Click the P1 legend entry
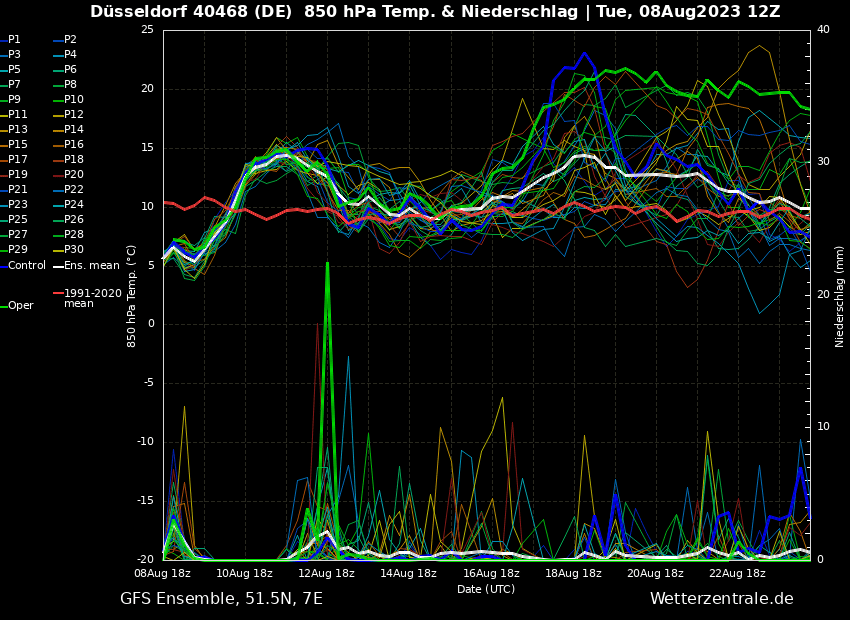Image resolution: width=850 pixels, height=620 pixels. coord(14,40)
